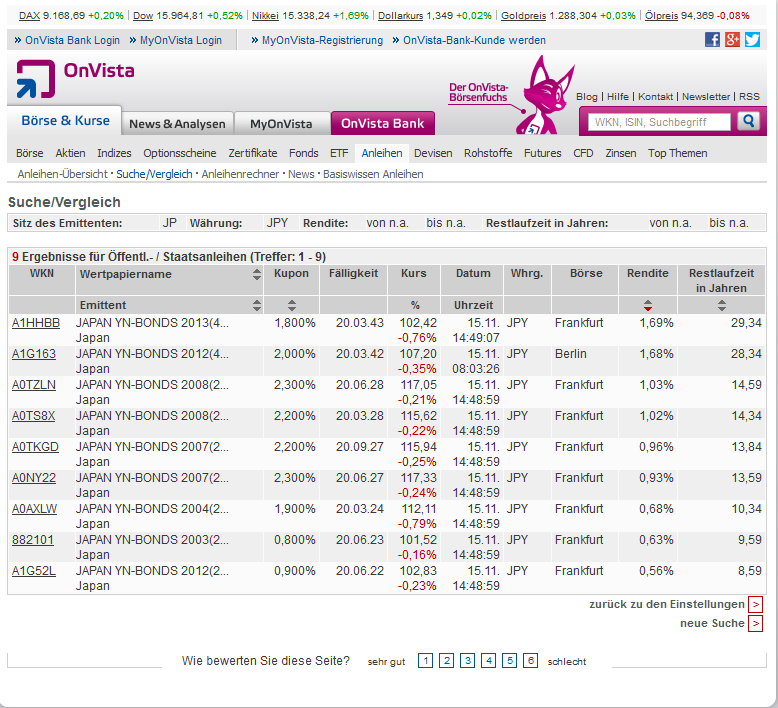
Task: Sort table by Wertpapiername arrows
Action: click(x=257, y=274)
